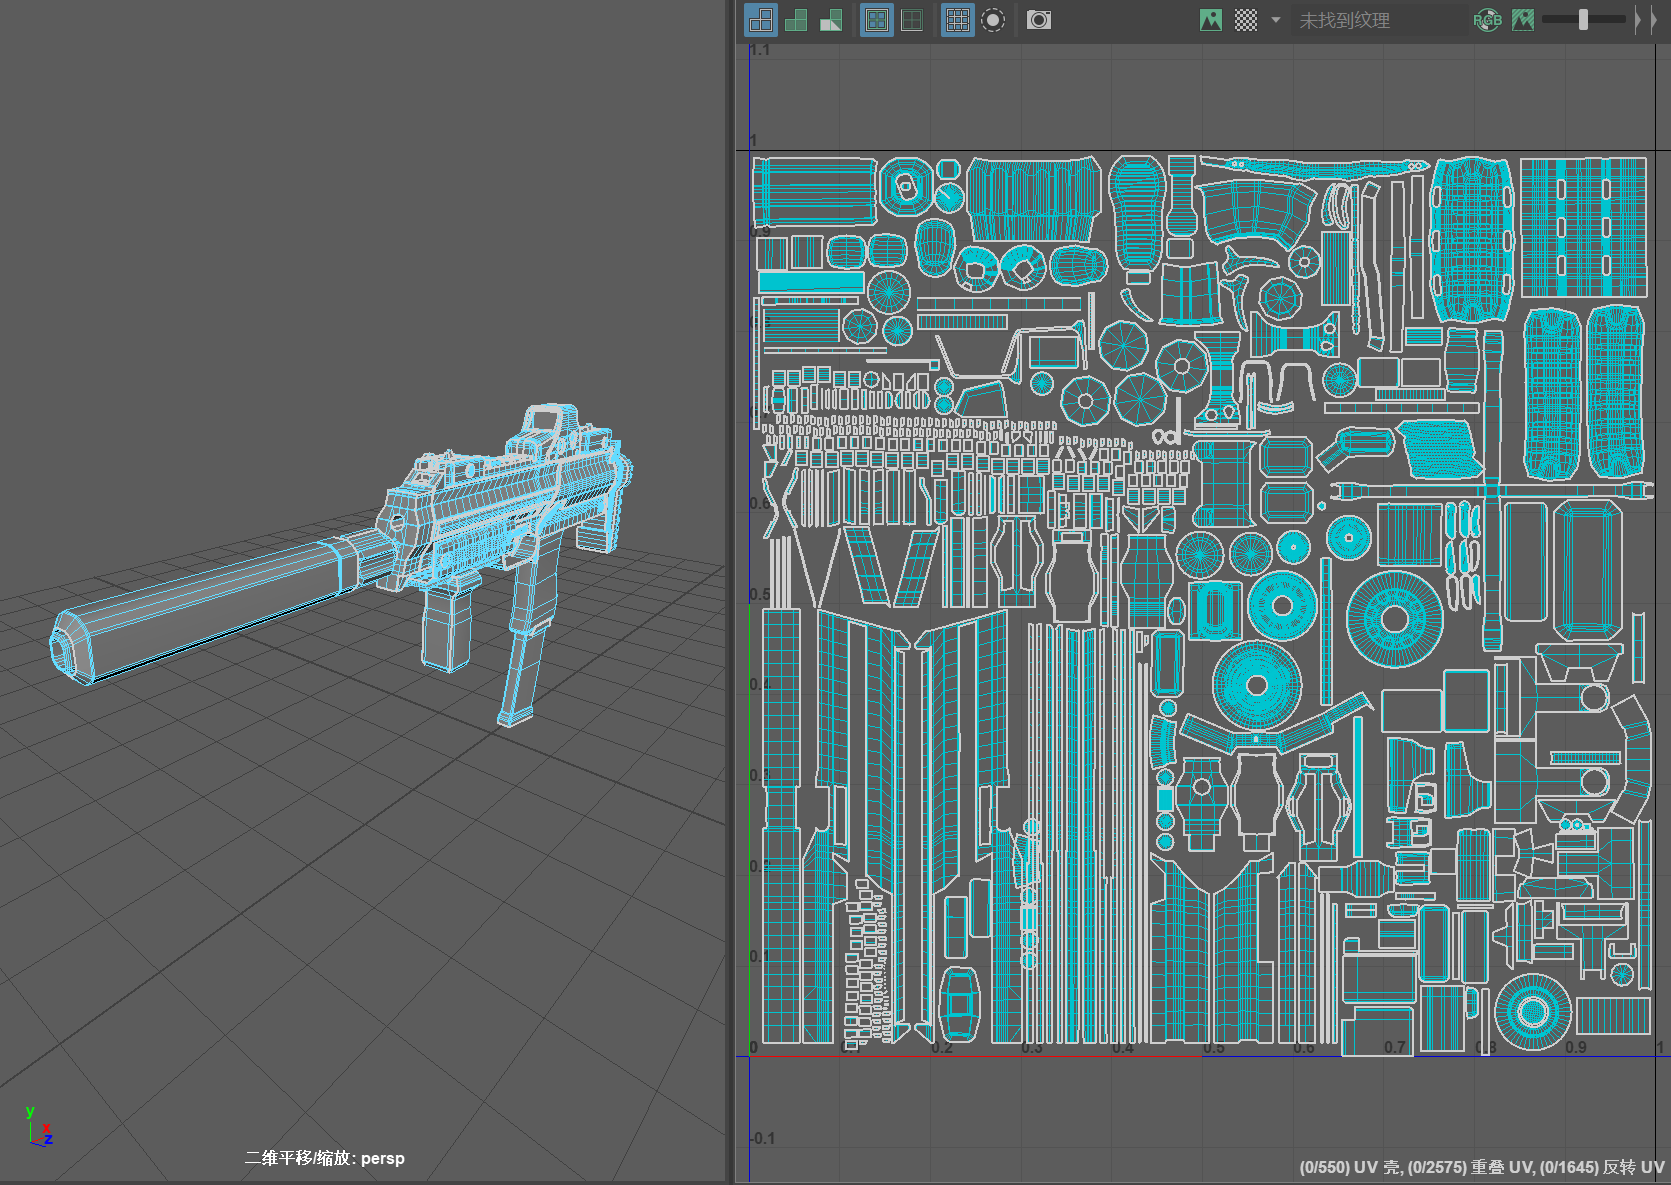Image resolution: width=1671 pixels, height=1185 pixels.
Task: Open the 未找到纹理 texture selector field
Action: click(1378, 20)
